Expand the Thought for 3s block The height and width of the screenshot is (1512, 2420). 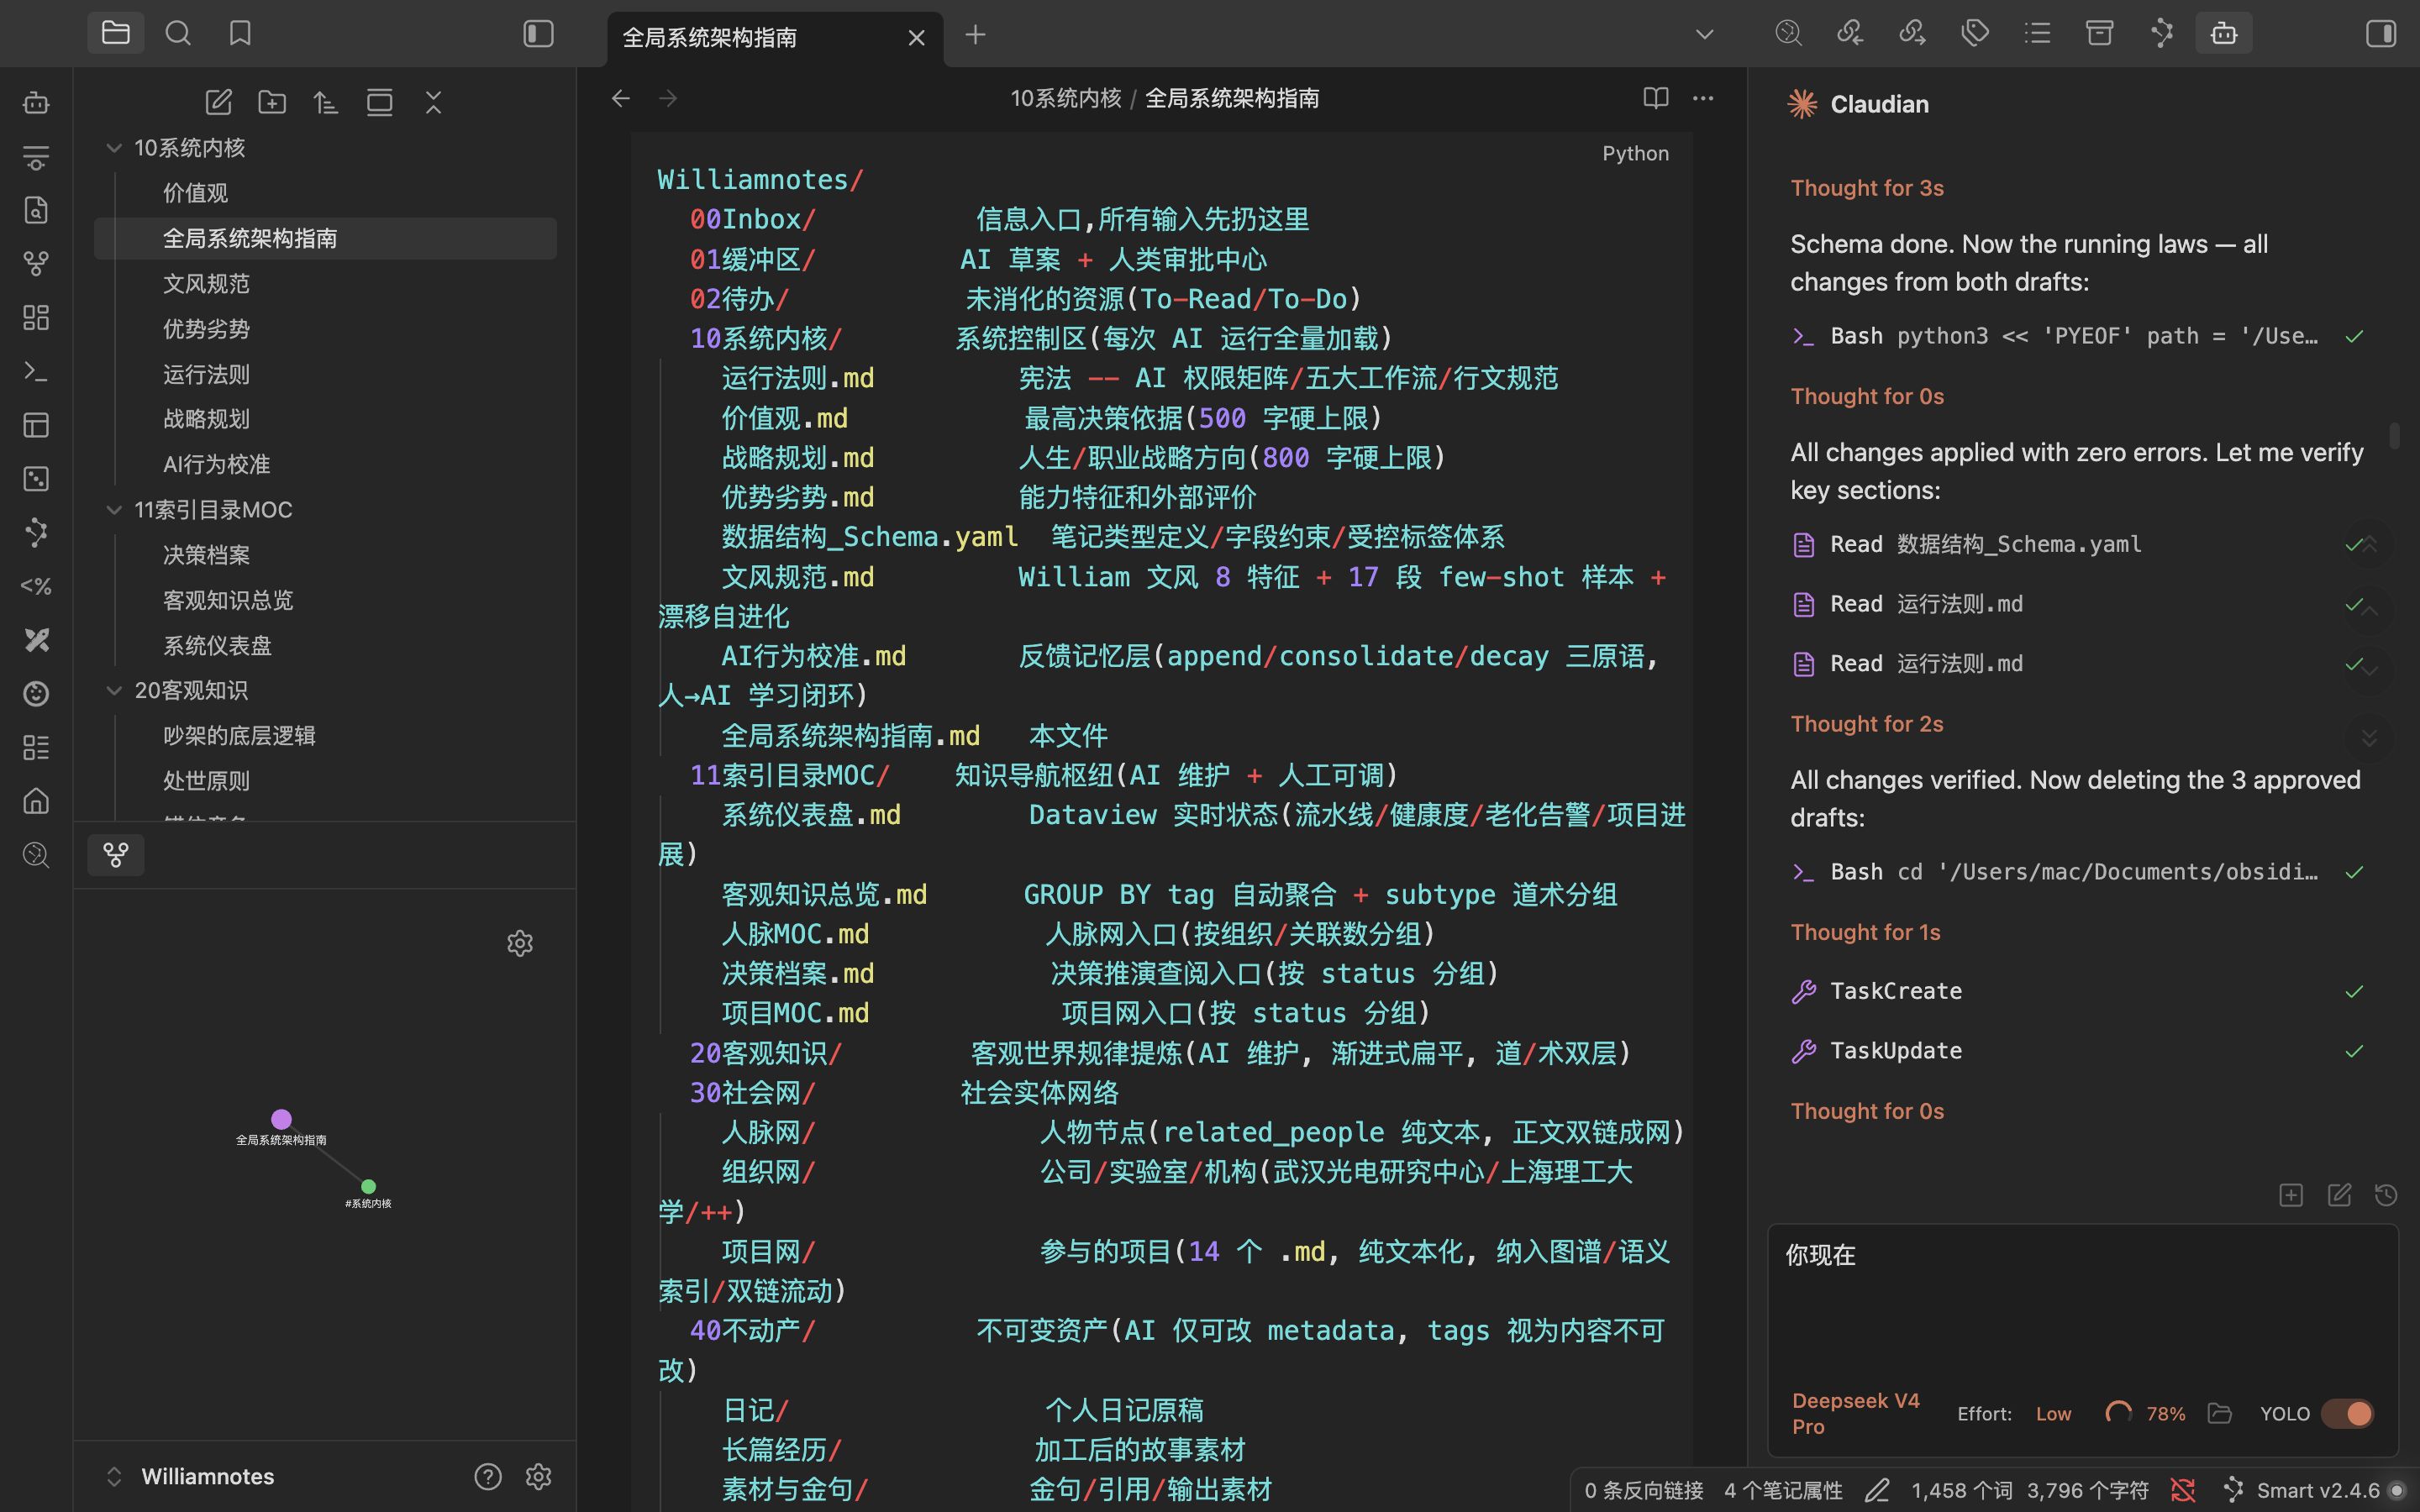point(1867,188)
